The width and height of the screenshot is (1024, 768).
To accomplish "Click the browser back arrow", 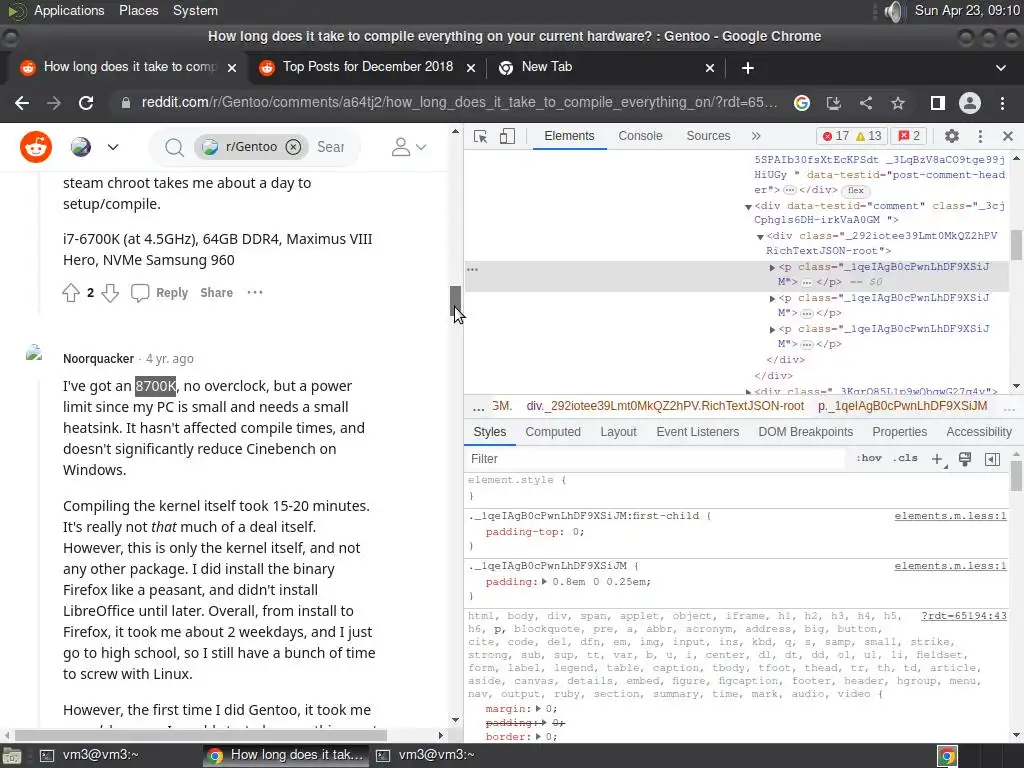I will (22, 103).
